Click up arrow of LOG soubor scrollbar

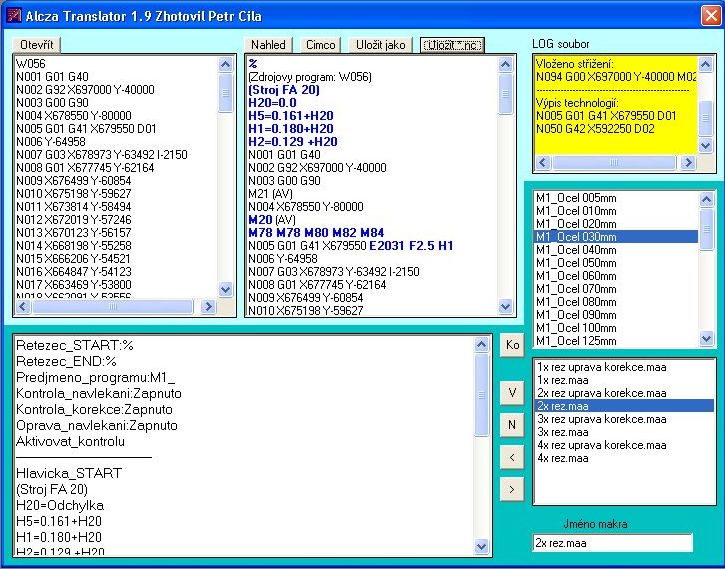(x=705, y=64)
